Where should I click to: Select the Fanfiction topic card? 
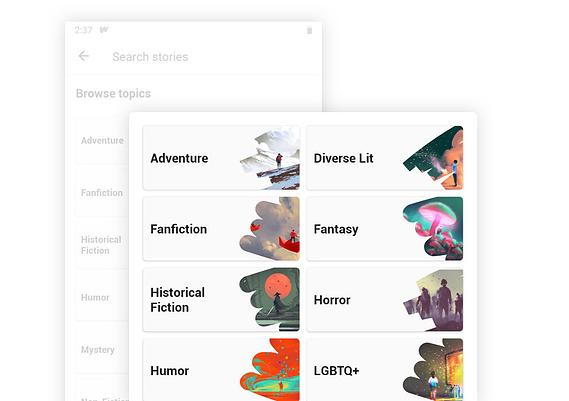coord(221,229)
